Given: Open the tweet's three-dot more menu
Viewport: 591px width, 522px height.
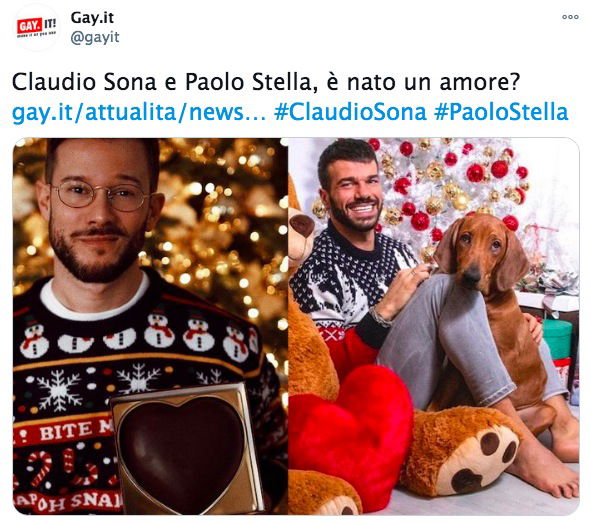Looking at the screenshot, I should [570, 17].
